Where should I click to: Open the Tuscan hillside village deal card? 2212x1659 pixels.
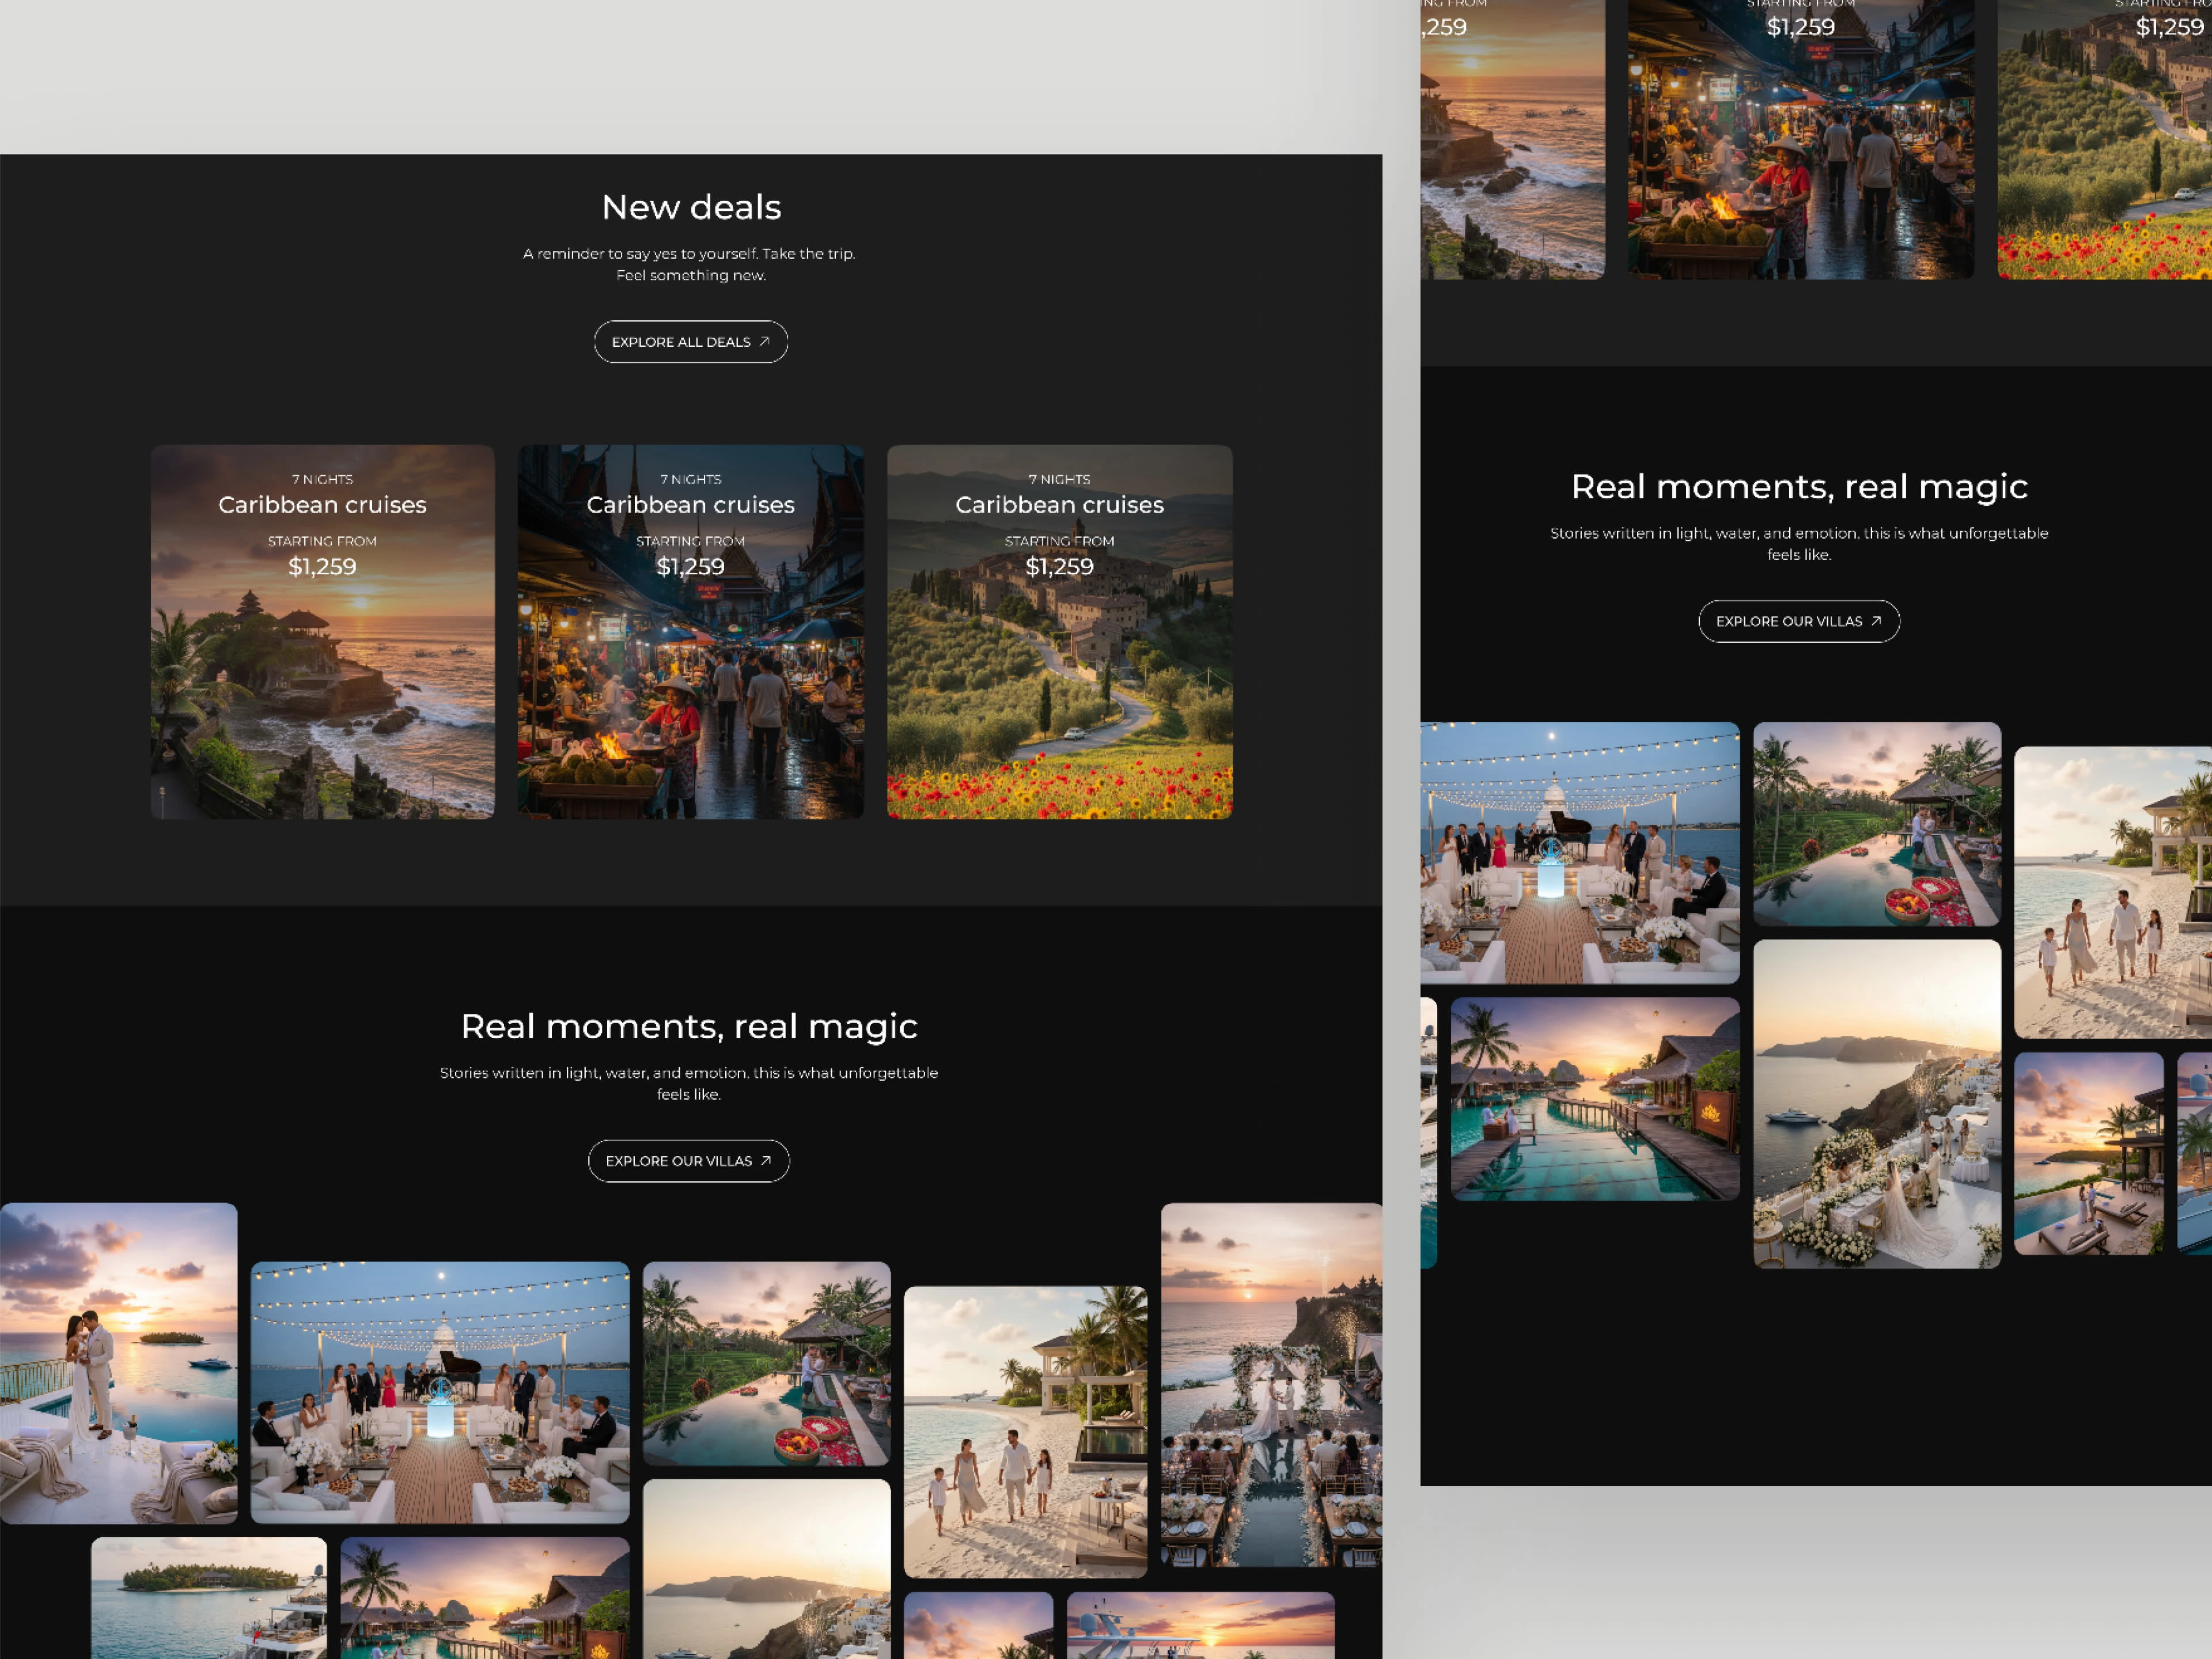tap(1059, 680)
